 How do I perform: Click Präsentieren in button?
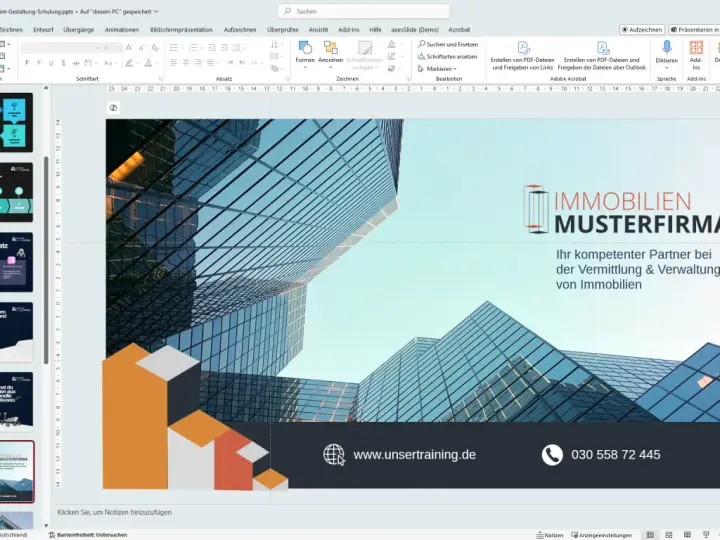(694, 30)
